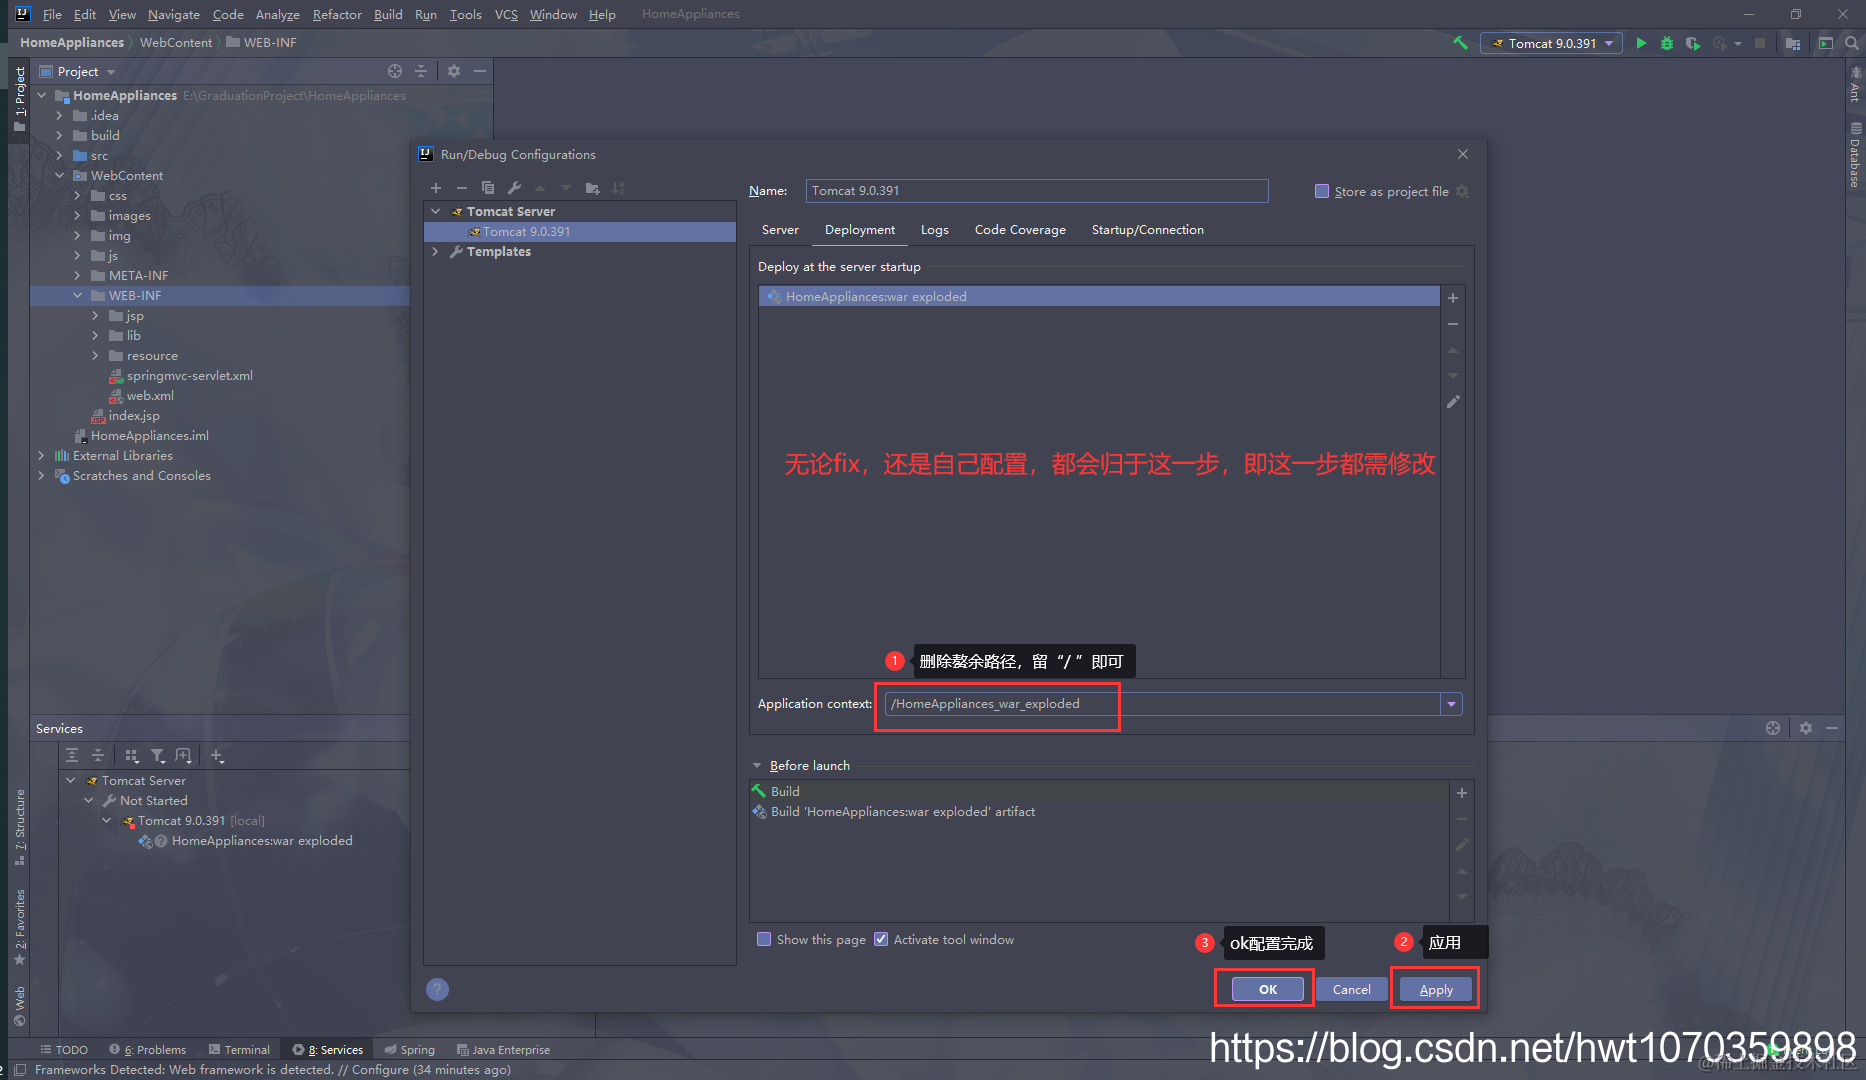Collapse the WEB-INF folder in Project tree
This screenshot has width=1866, height=1080.
77,295
